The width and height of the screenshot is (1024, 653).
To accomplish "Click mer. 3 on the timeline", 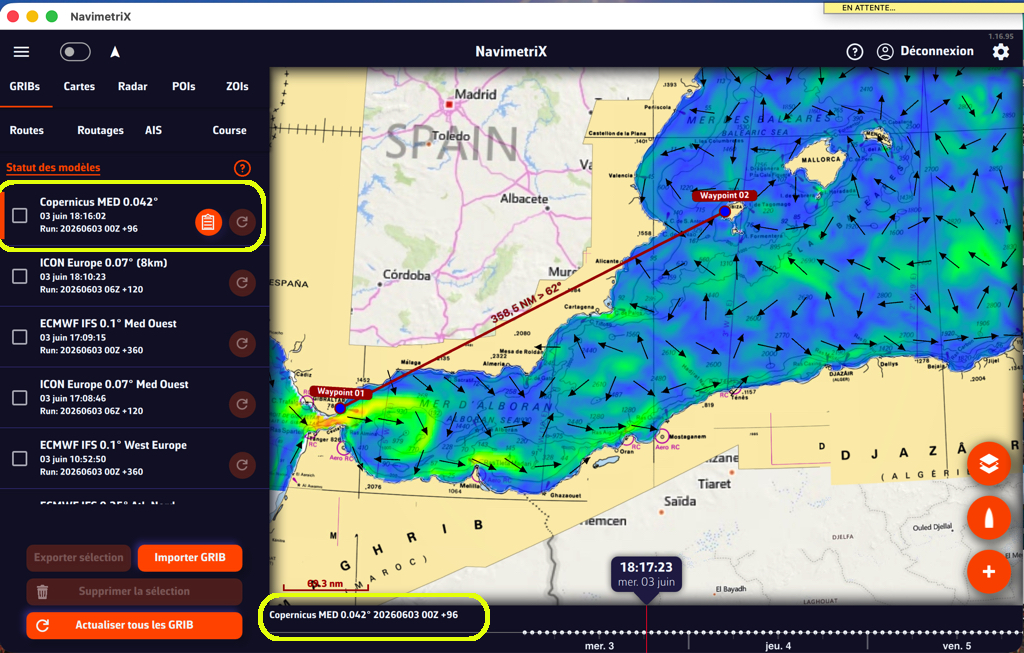I will pyautogui.click(x=600, y=646).
